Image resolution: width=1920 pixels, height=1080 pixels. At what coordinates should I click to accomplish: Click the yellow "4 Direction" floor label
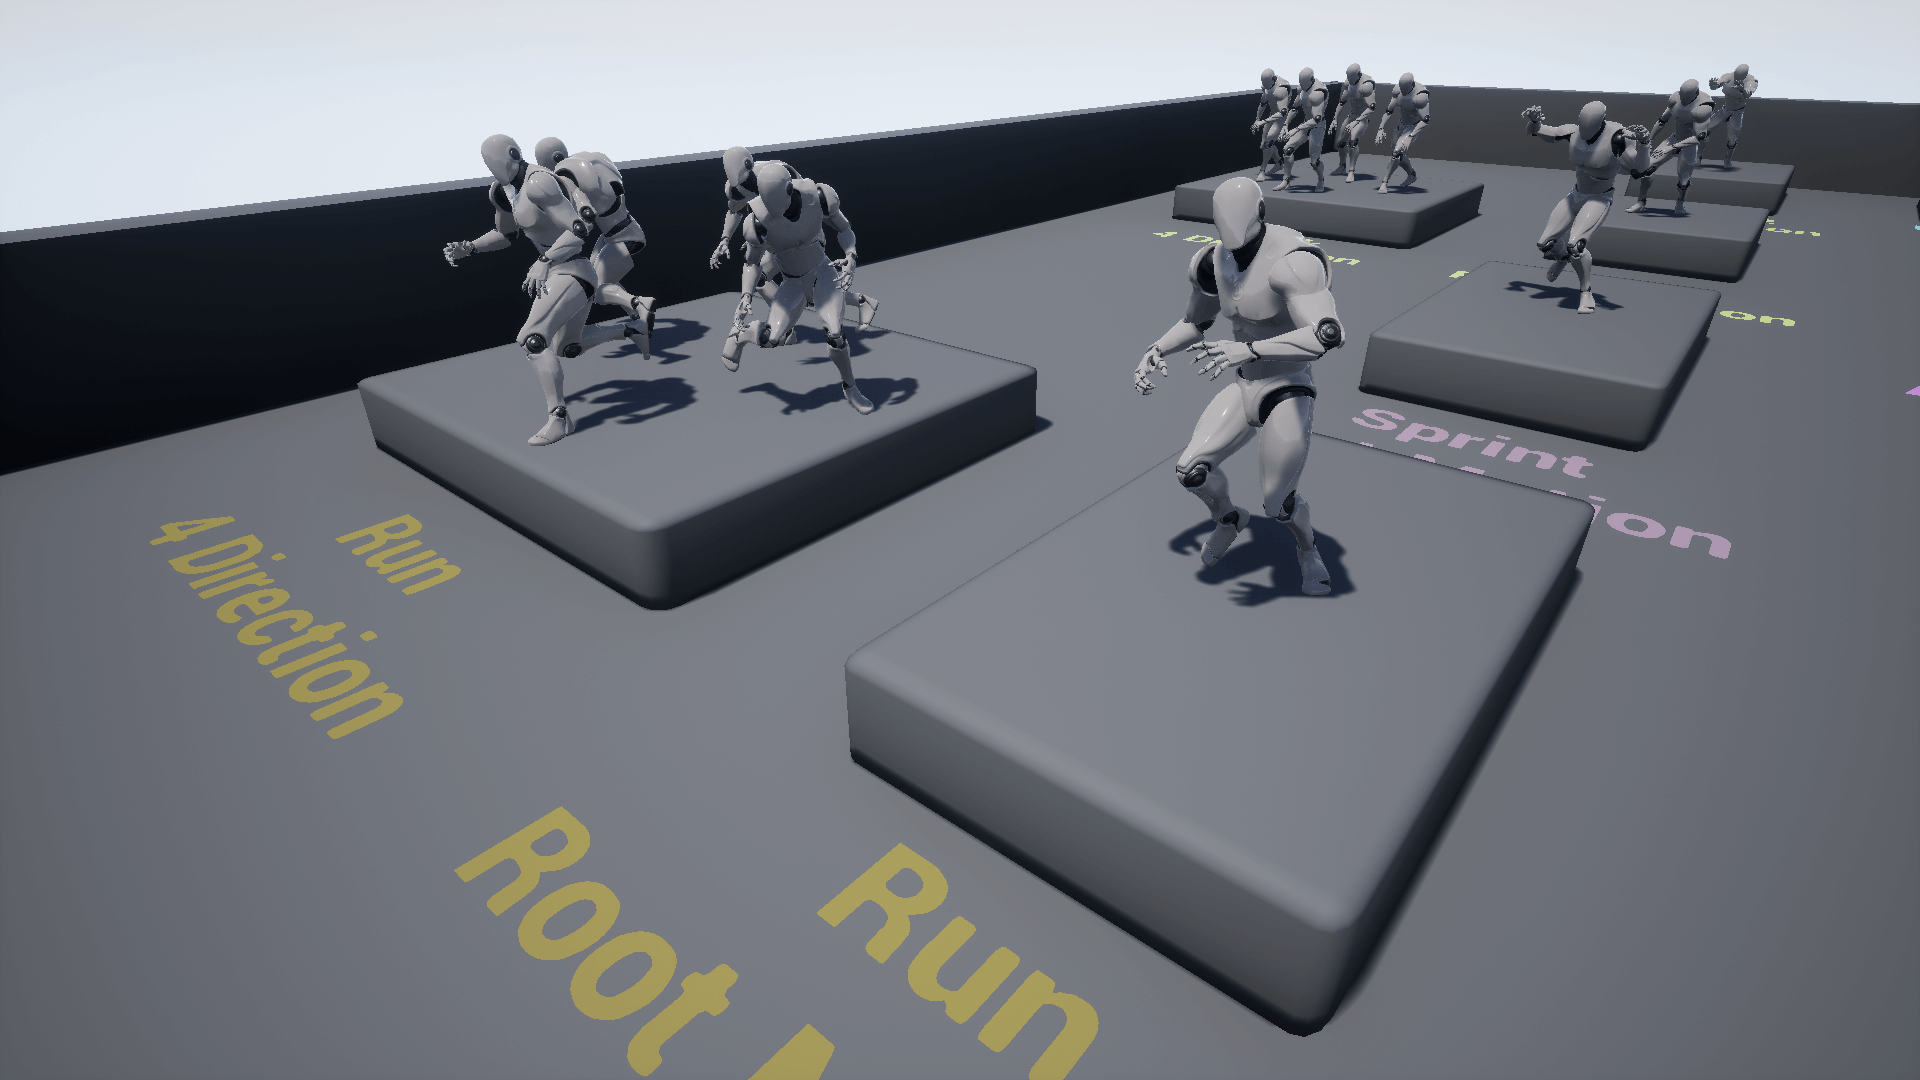(277, 625)
